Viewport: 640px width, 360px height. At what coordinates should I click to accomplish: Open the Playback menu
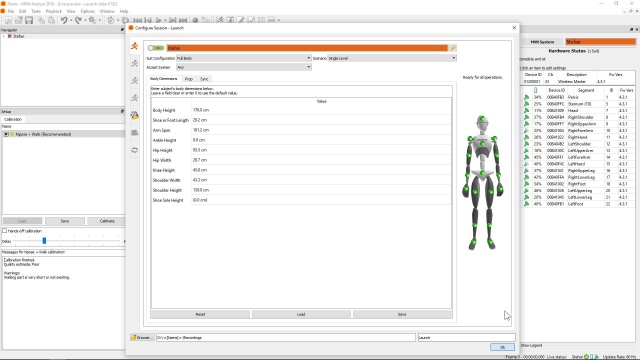[x=53, y=11]
